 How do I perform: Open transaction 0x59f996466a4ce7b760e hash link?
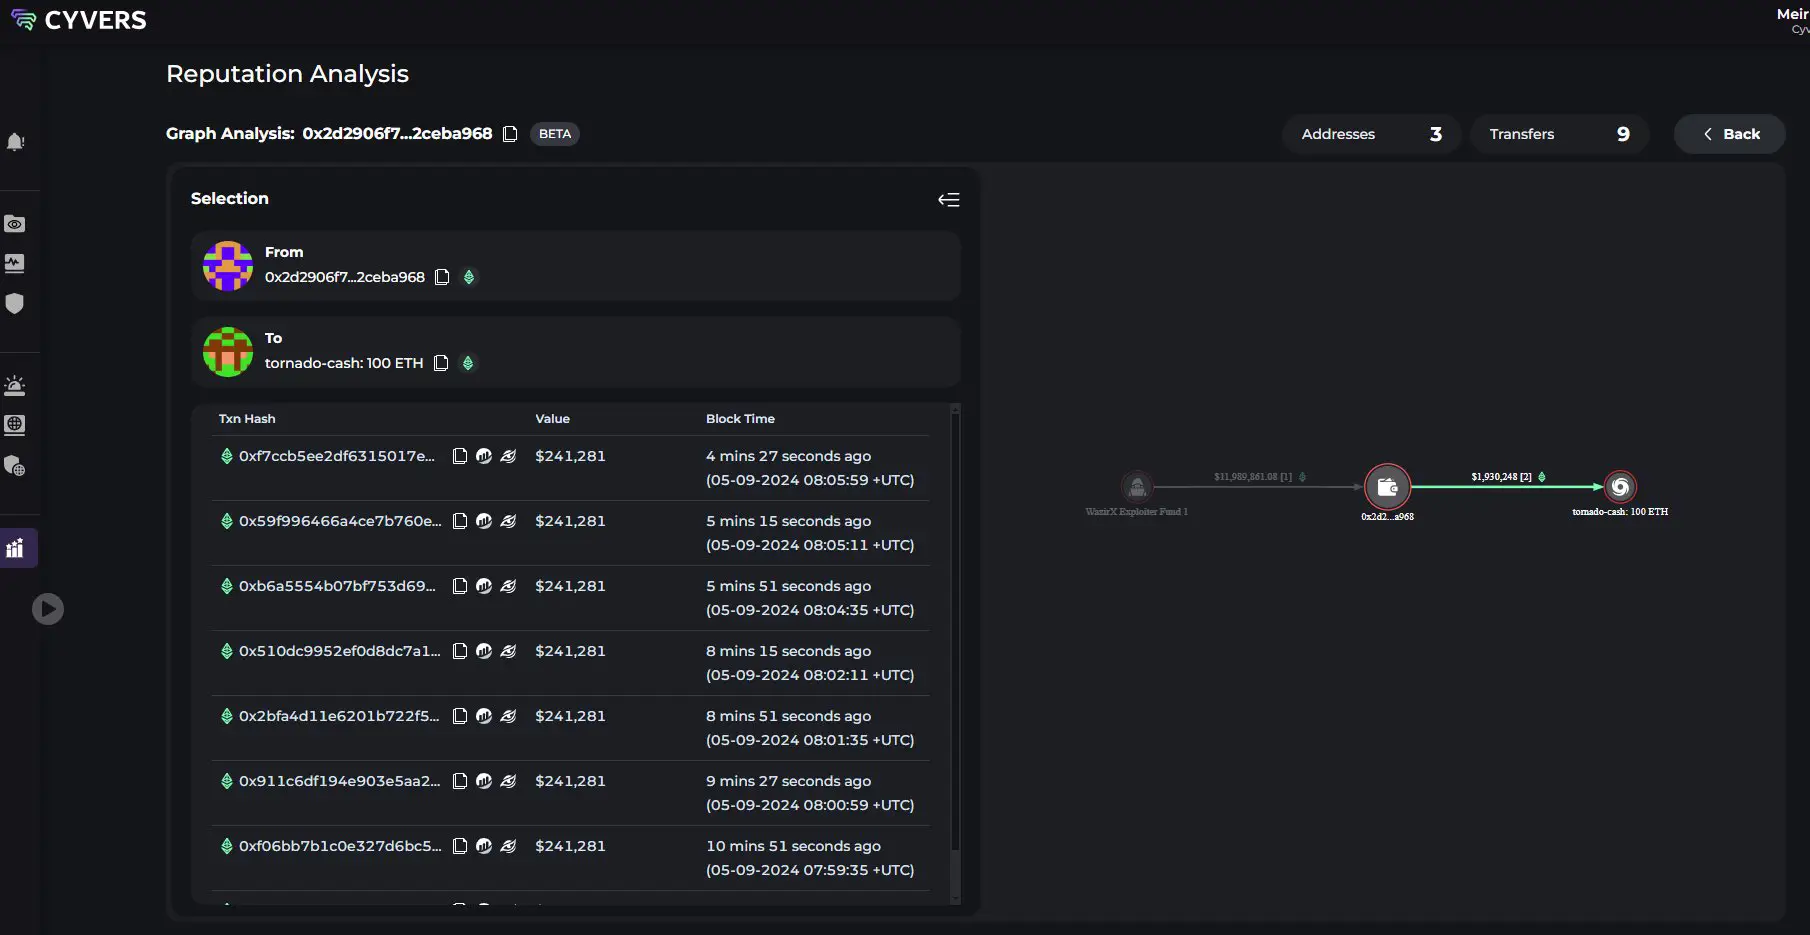click(x=340, y=521)
